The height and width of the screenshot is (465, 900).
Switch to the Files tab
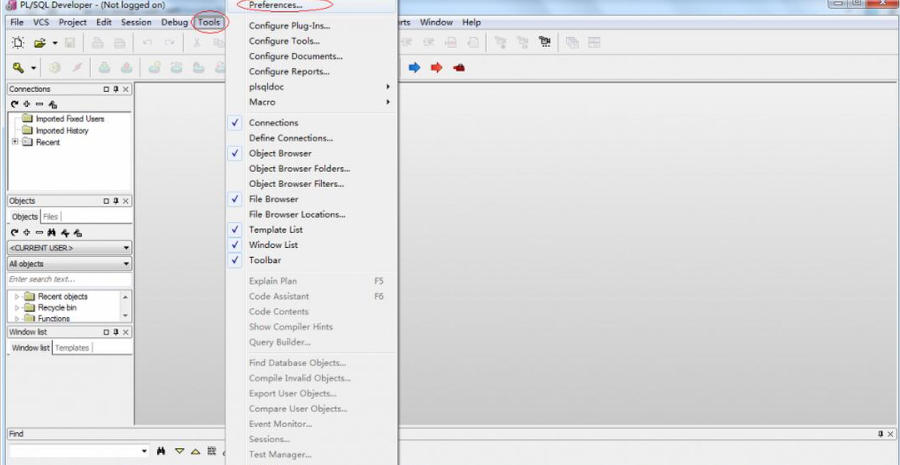click(51, 217)
